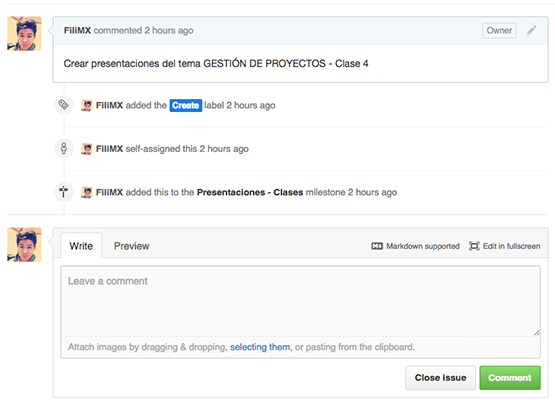
Task: Submit with the green Comment button
Action: pyautogui.click(x=510, y=378)
